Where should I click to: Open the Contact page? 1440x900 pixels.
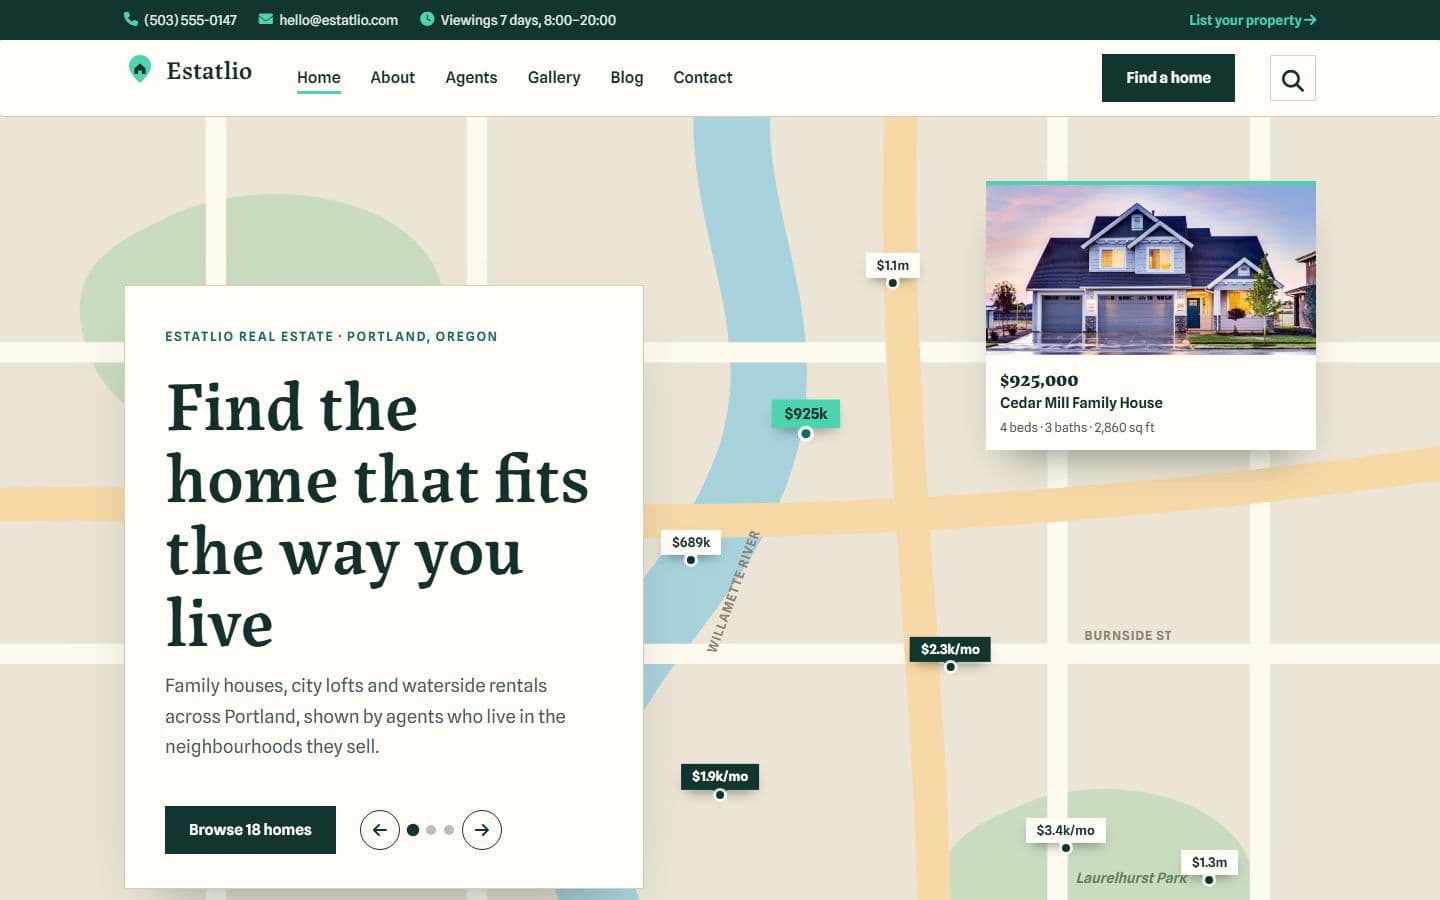point(703,78)
